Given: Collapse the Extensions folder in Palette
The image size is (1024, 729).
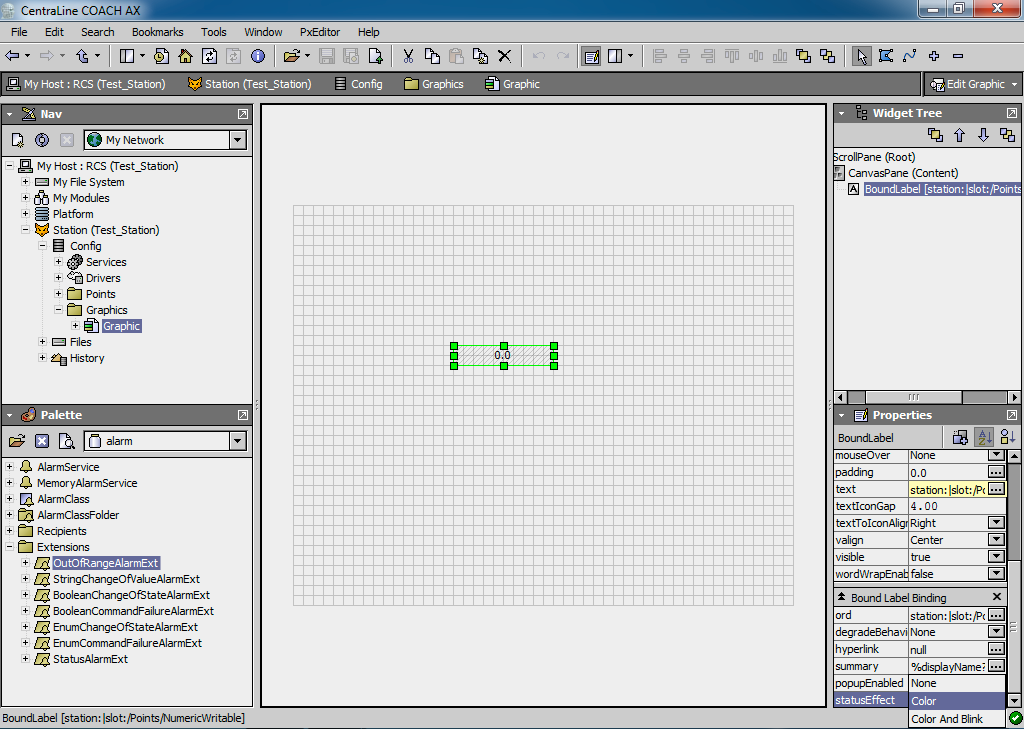Looking at the screenshot, I should pyautogui.click(x=9, y=547).
